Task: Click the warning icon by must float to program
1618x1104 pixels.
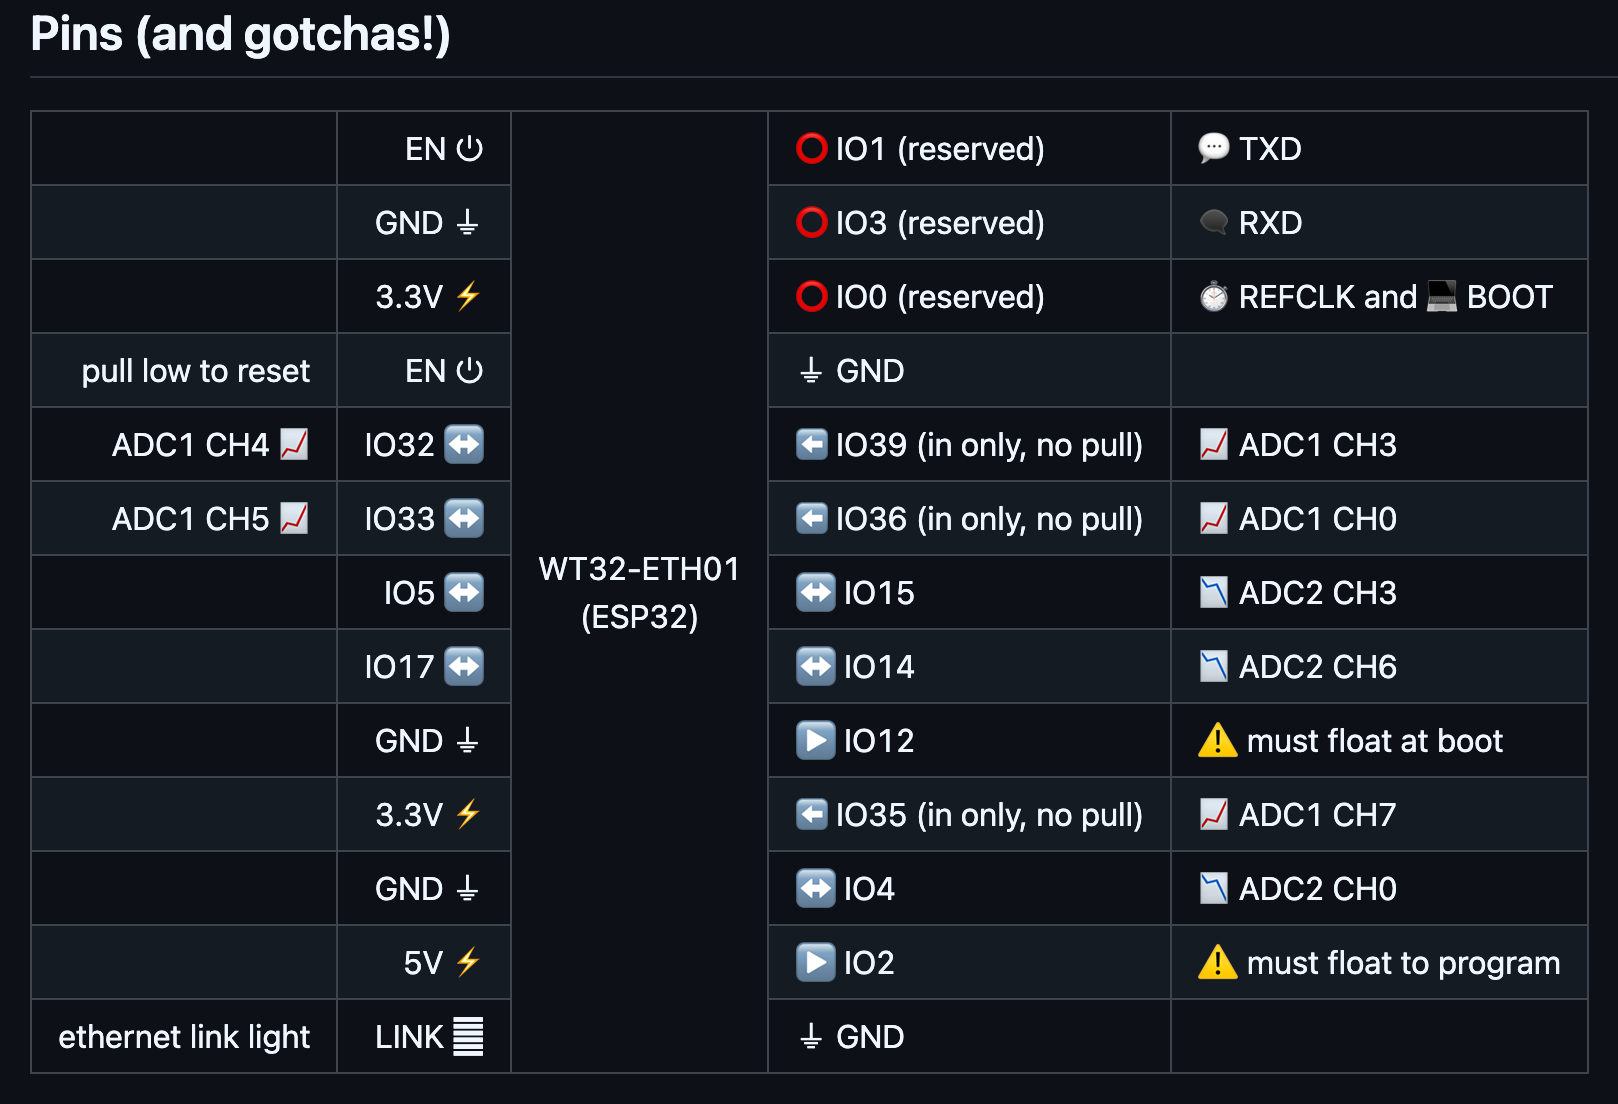Action: (1217, 963)
